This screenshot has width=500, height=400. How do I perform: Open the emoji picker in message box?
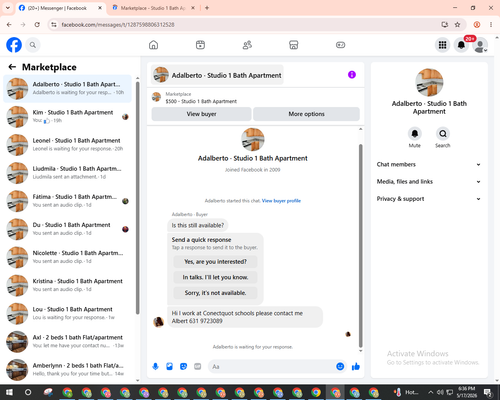tap(340, 367)
